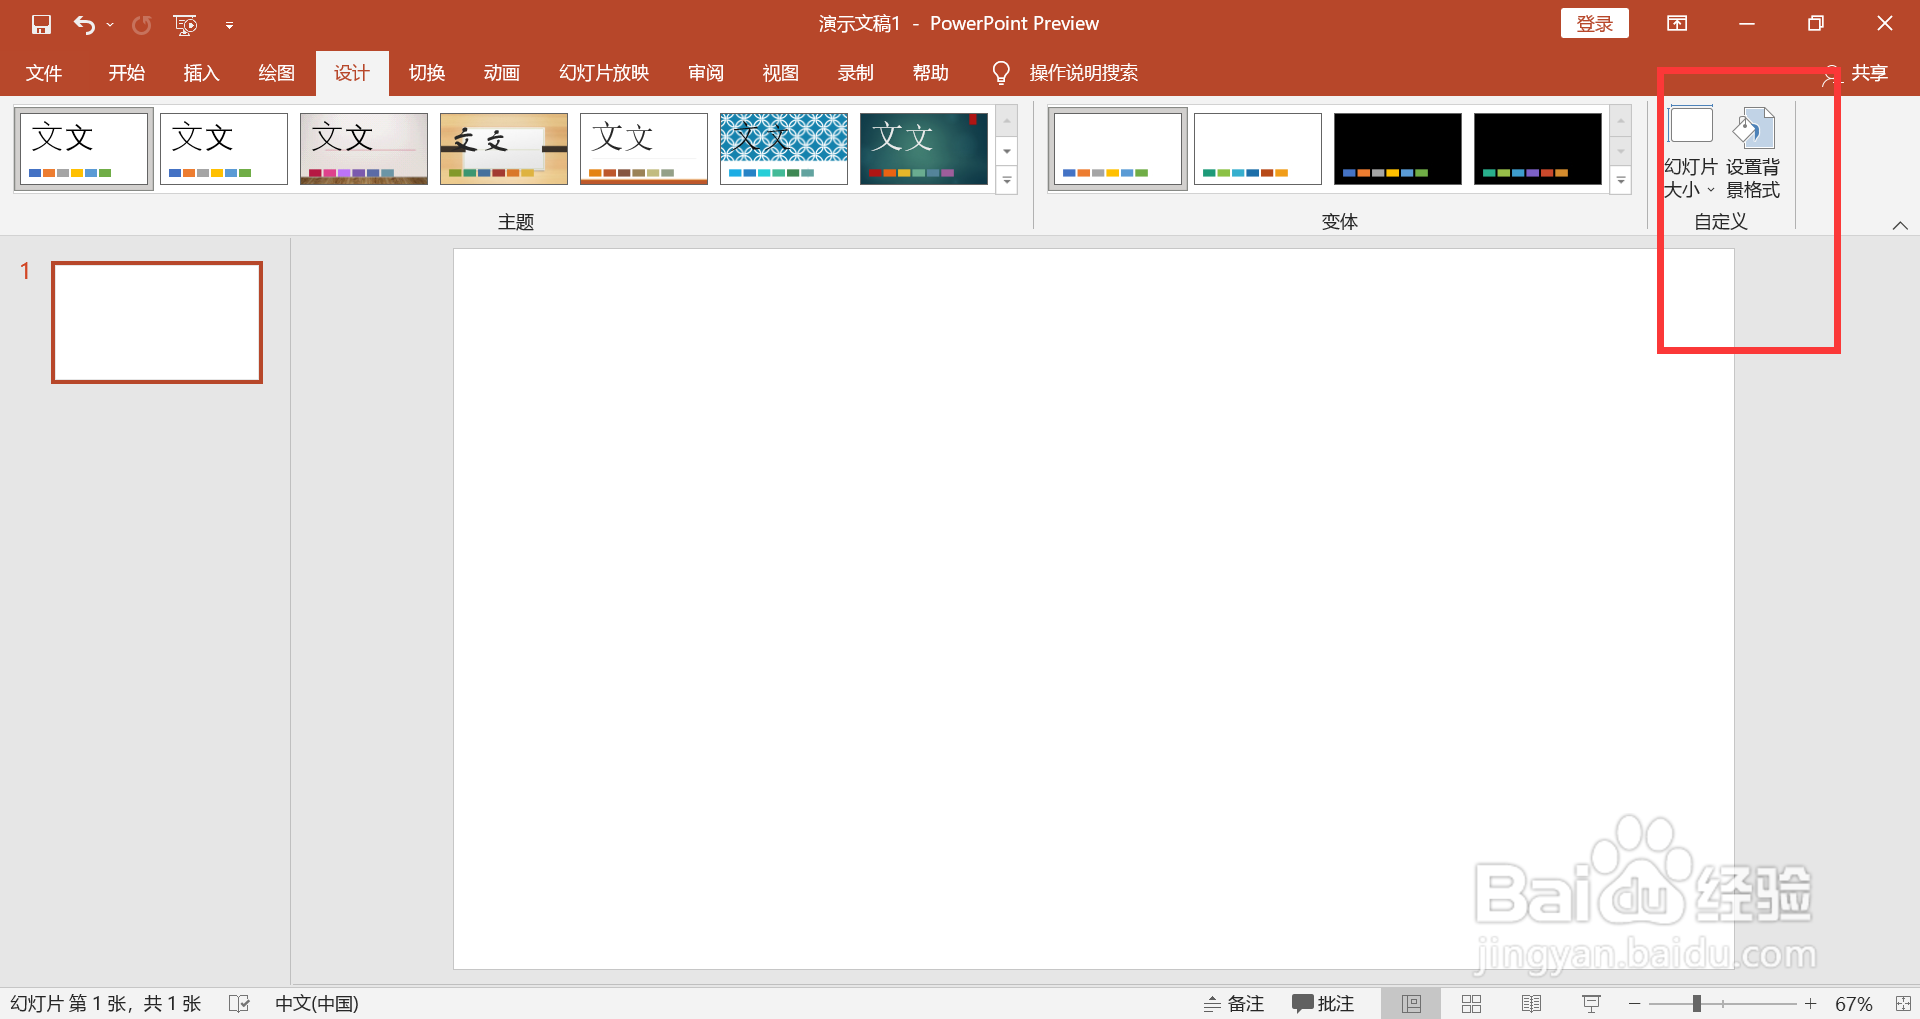Click the zoom out minus button

coord(1634,1003)
